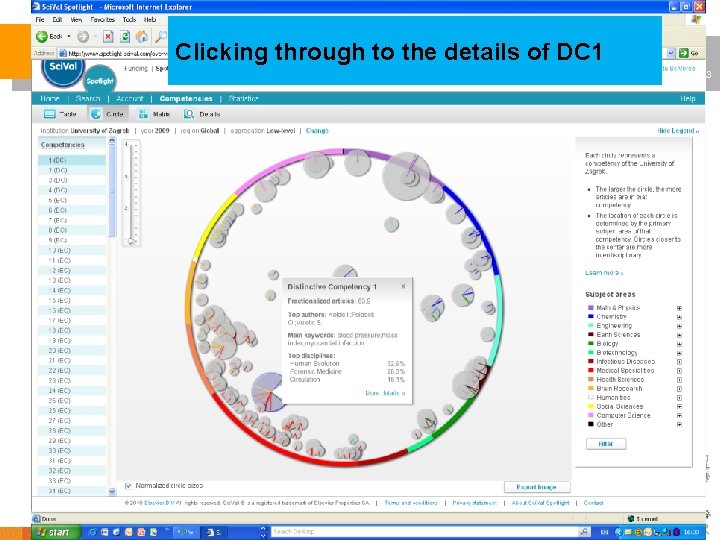Click the Search Desktop input field
This screenshot has height=540, width=720.
424,532
